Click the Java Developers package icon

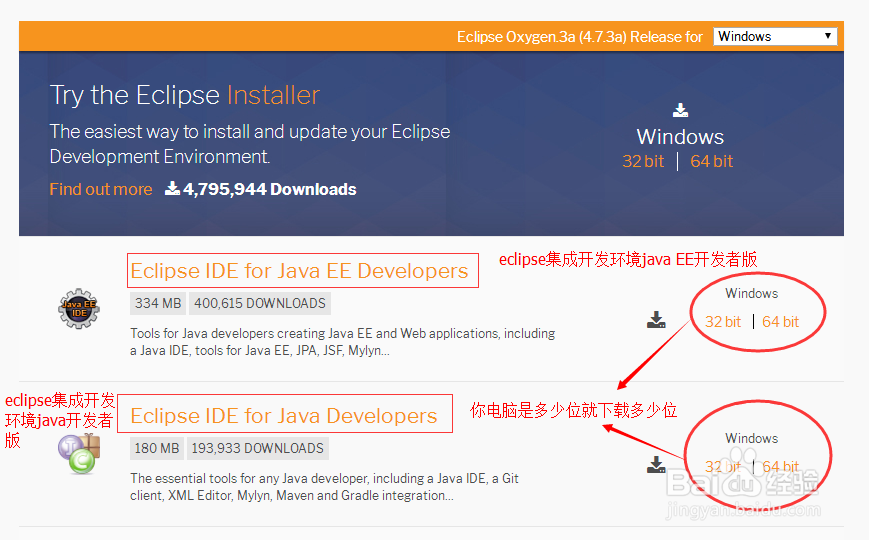(x=79, y=454)
